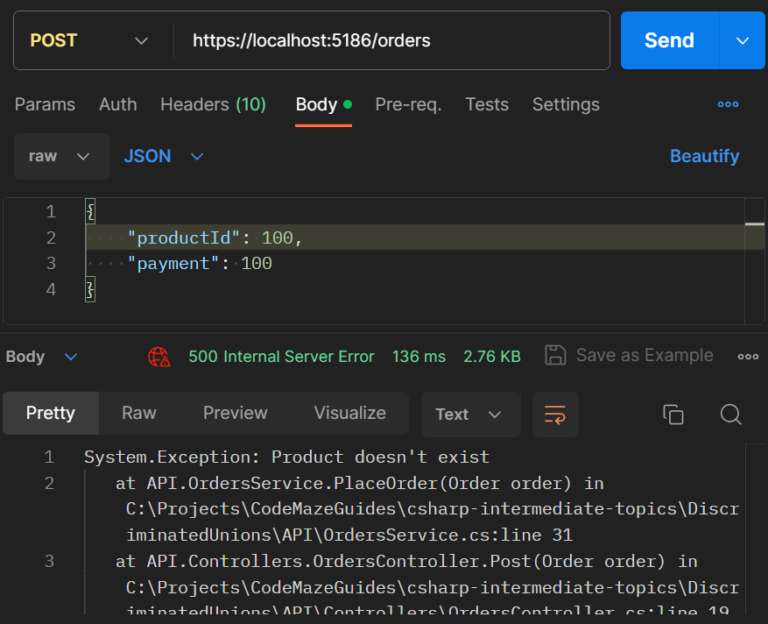Image resolution: width=768 pixels, height=624 pixels.
Task: Open the Params tab
Action: pos(45,104)
